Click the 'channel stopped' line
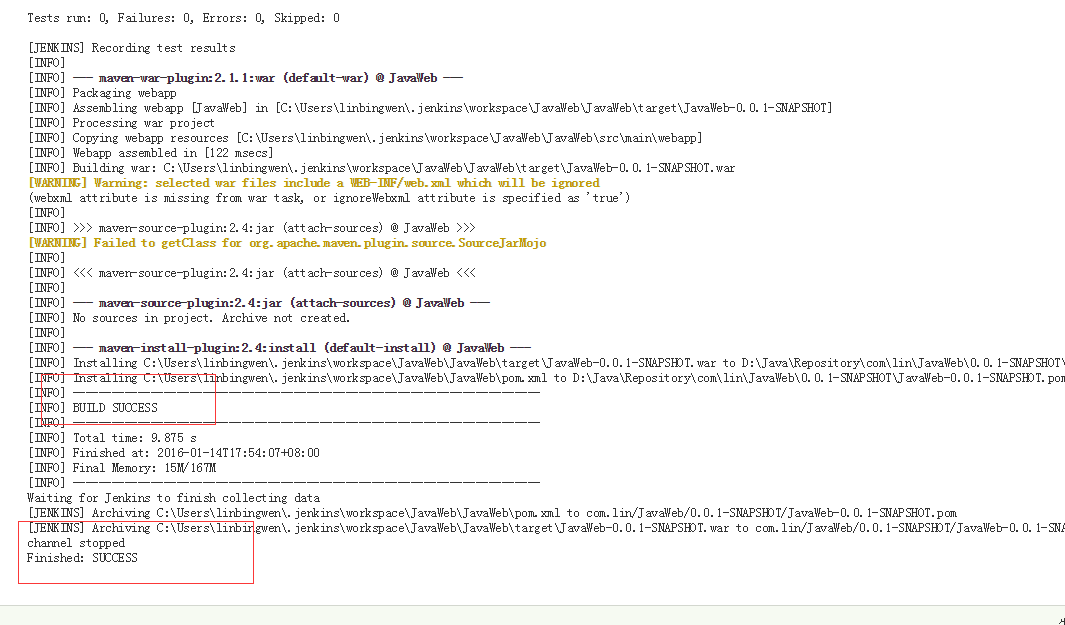The height and width of the screenshot is (625, 1065). click(76, 543)
